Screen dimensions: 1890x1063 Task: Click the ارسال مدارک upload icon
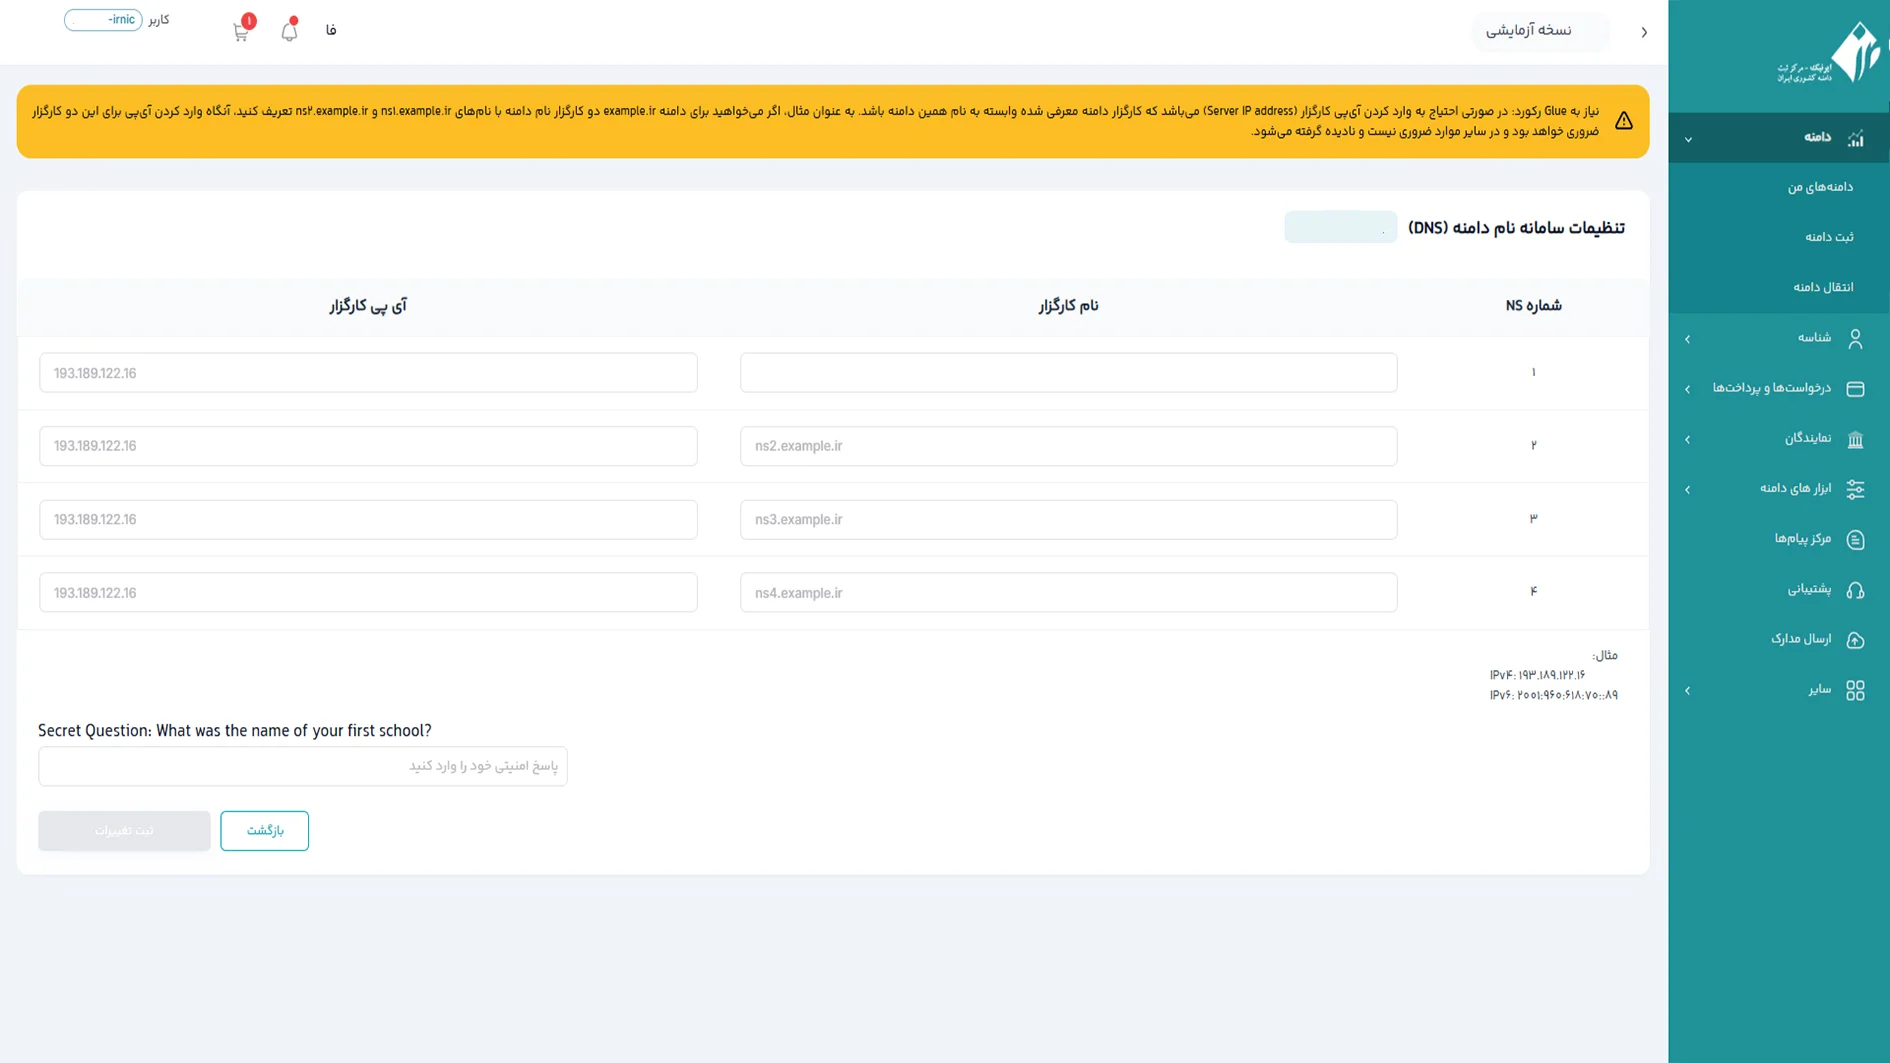(1855, 640)
